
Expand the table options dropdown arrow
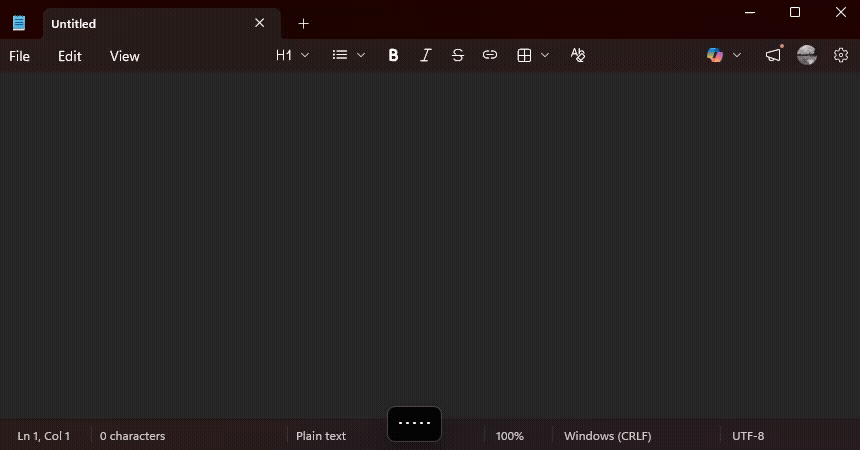(545, 55)
